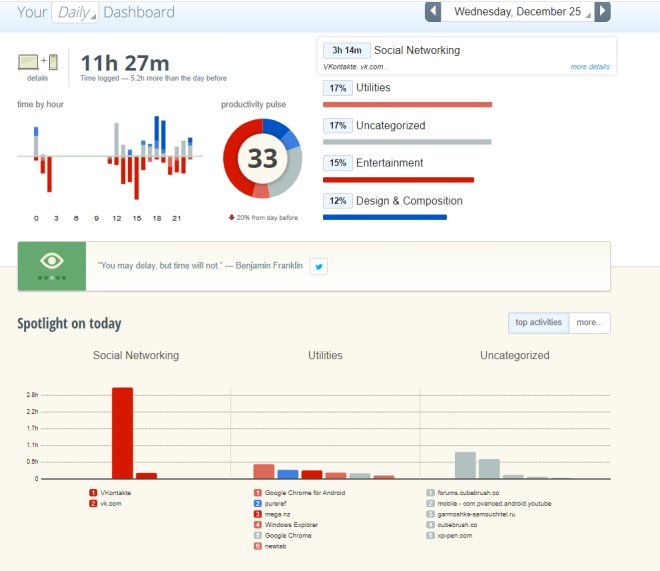Open the 15% Entertainment category

point(389,163)
